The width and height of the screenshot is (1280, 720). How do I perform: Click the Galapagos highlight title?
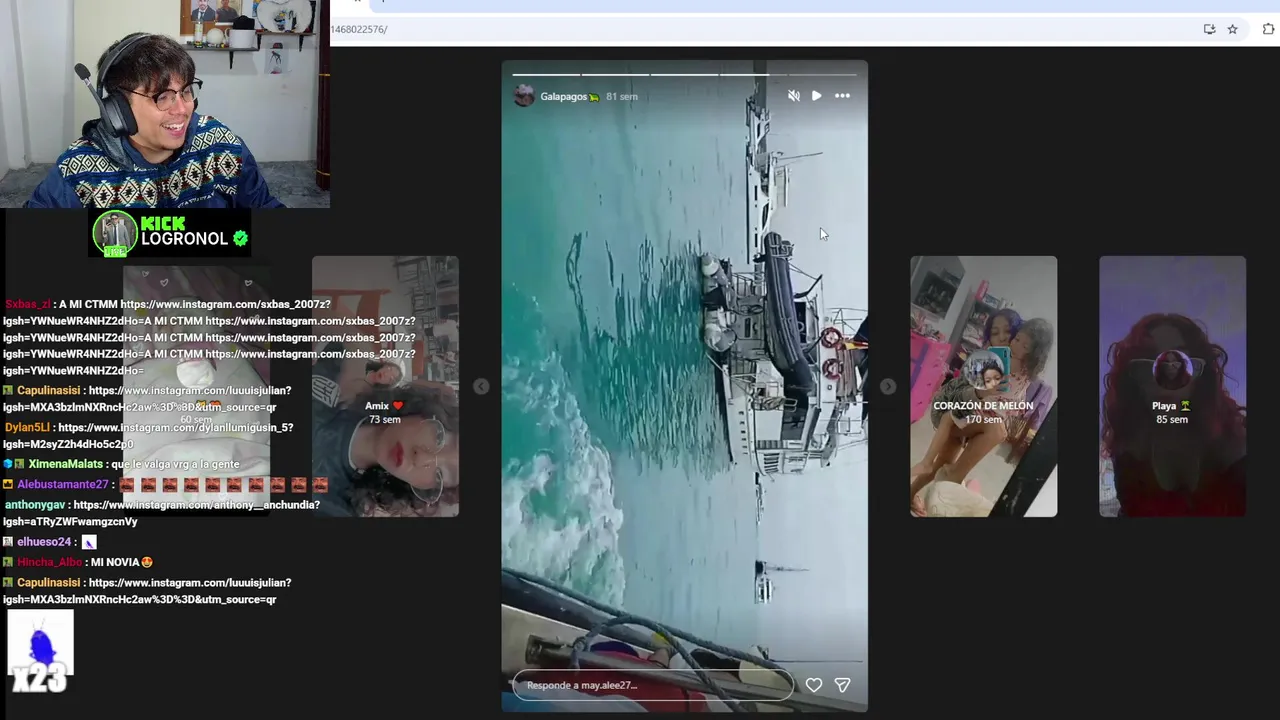pyautogui.click(x=569, y=97)
